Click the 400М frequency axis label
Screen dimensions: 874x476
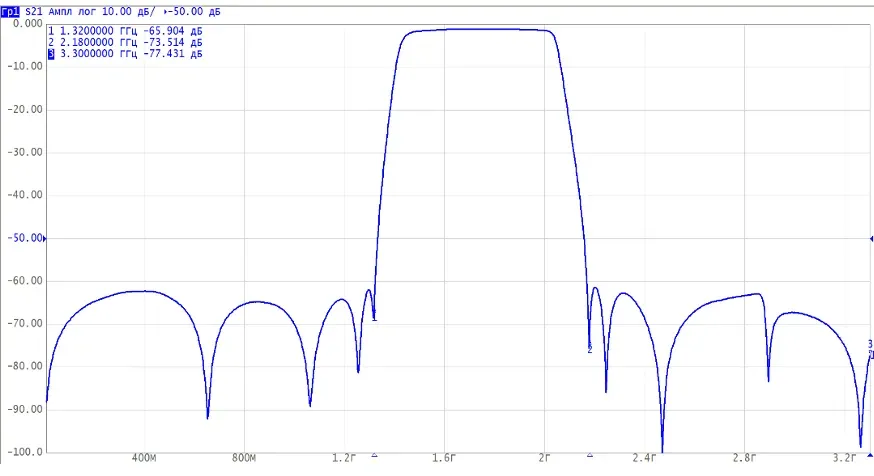(144, 458)
